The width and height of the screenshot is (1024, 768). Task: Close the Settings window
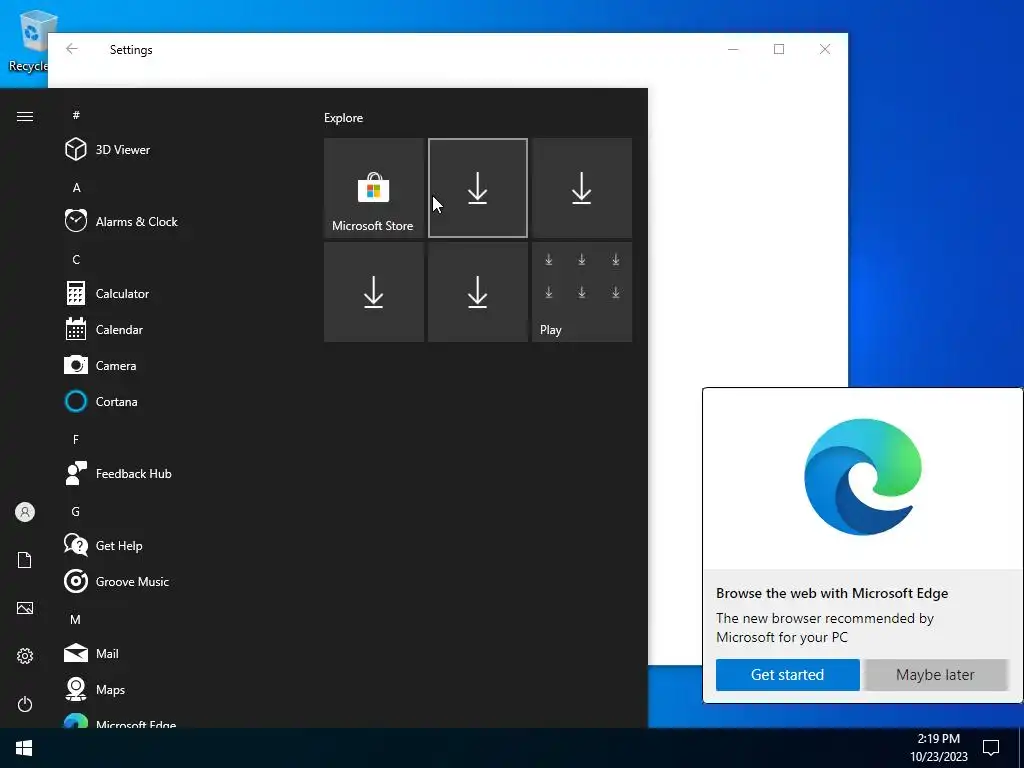[x=825, y=49]
